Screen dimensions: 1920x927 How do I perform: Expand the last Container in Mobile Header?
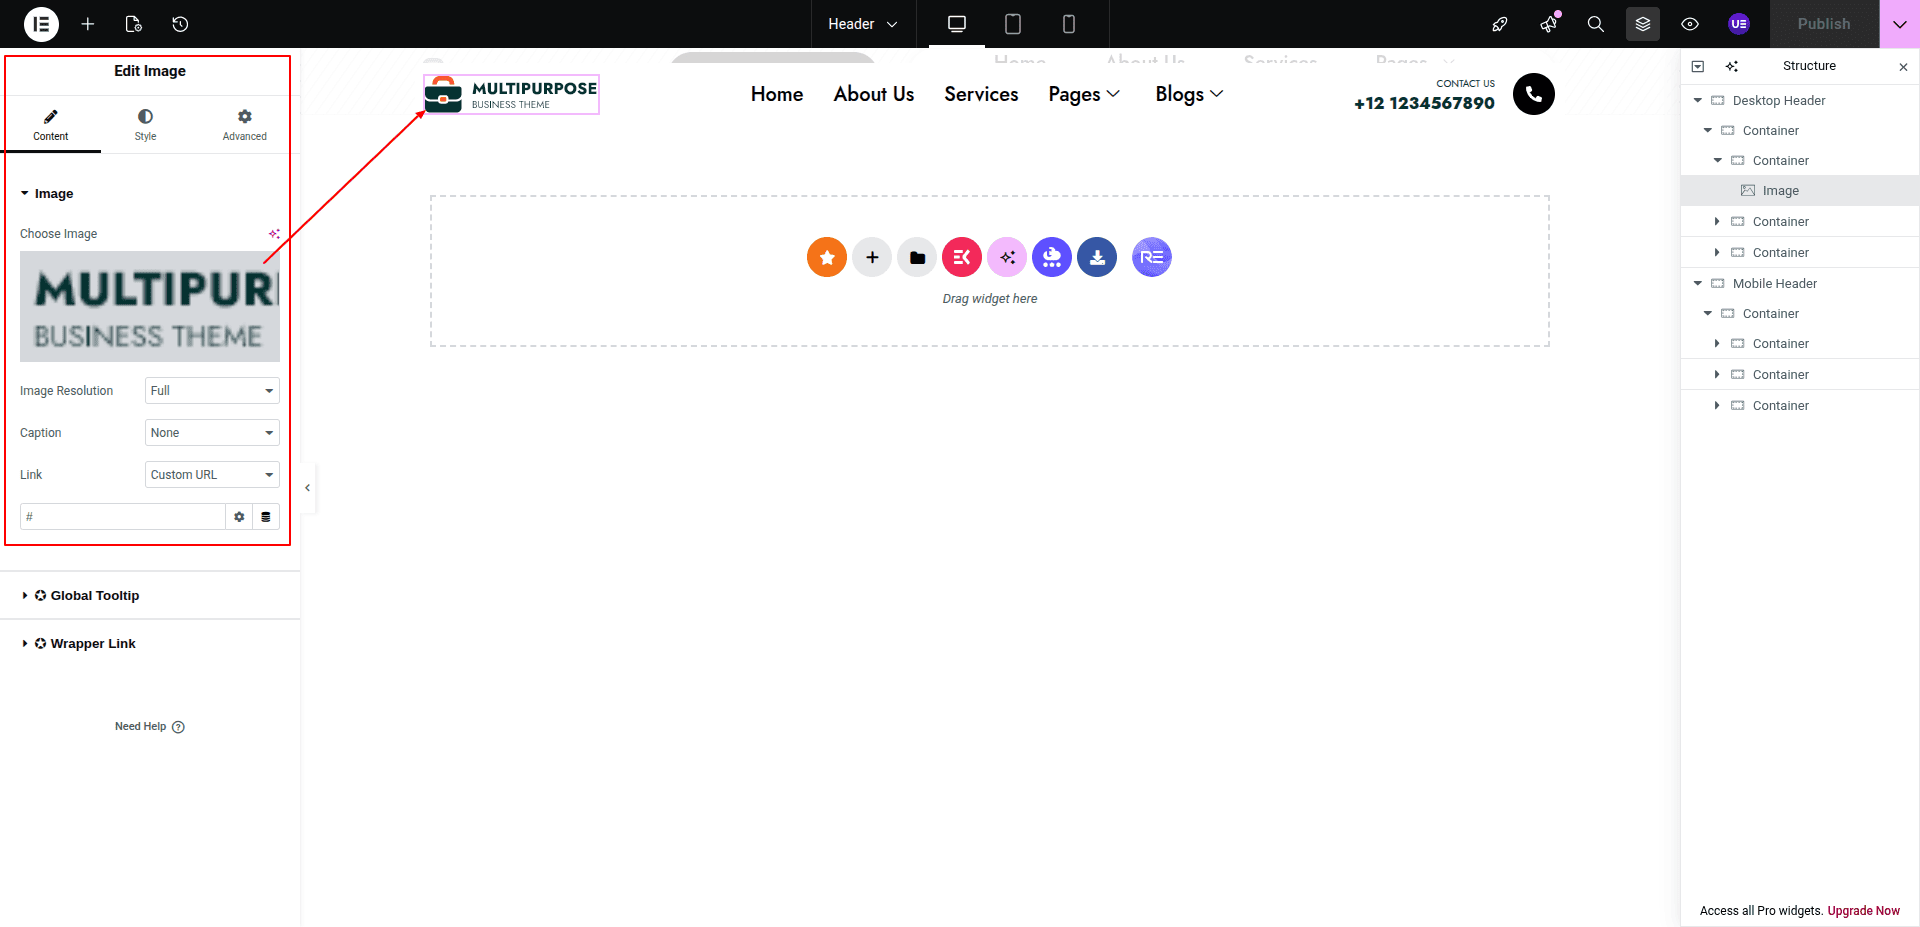pyautogui.click(x=1717, y=406)
